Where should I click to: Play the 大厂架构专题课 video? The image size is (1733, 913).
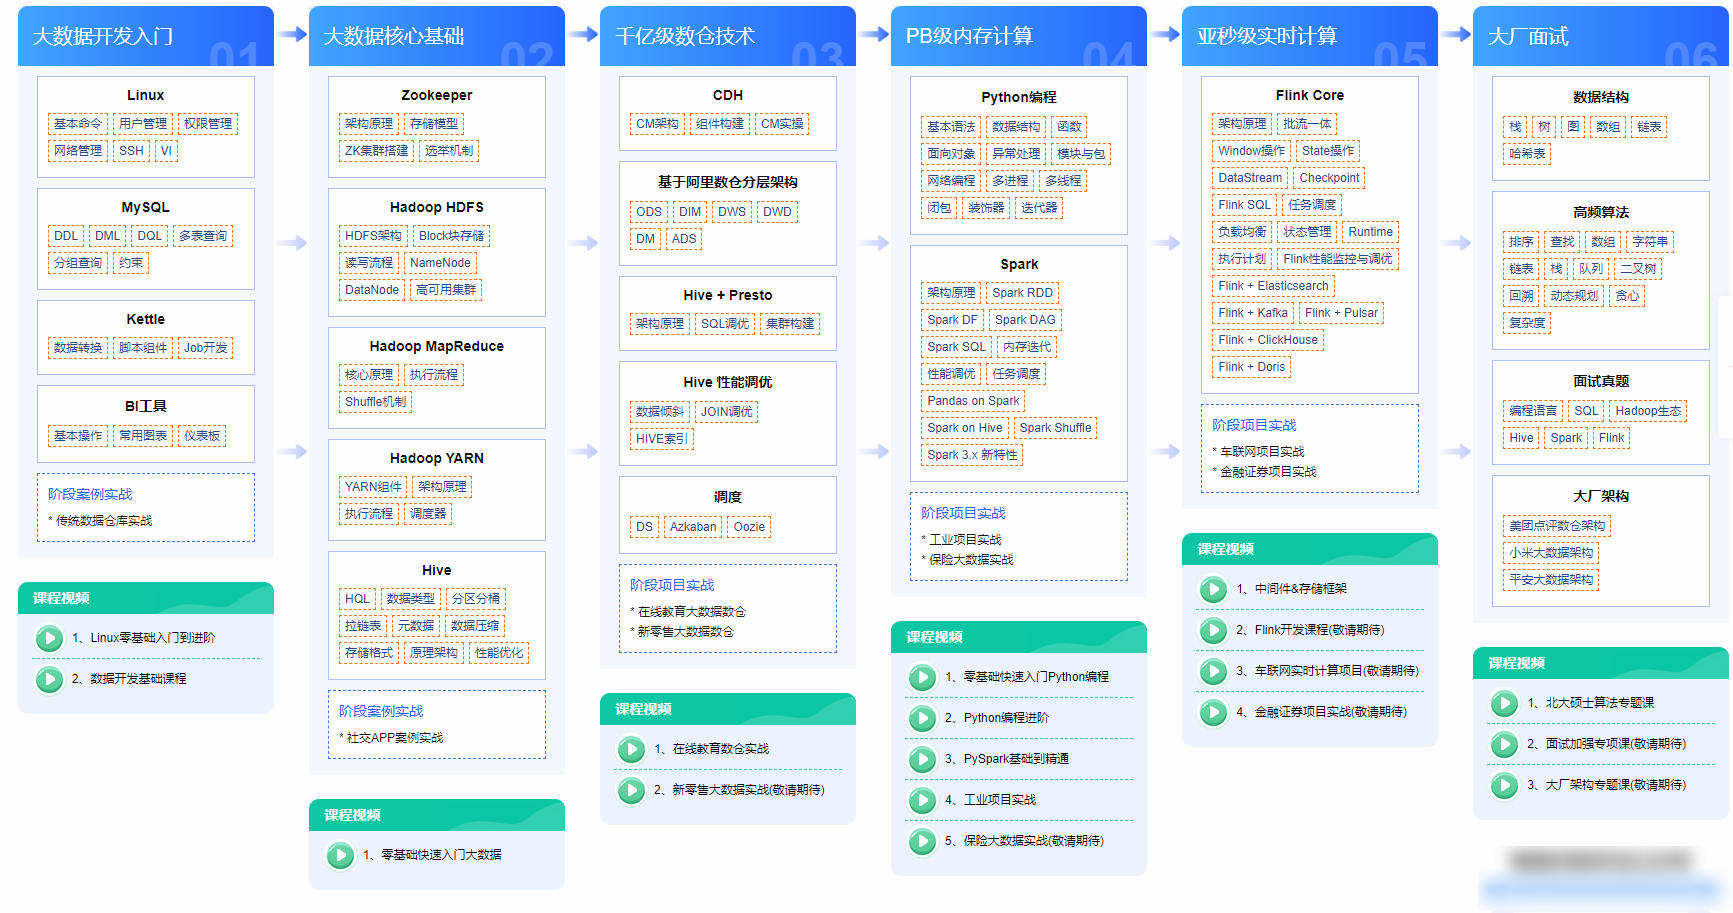1504,785
